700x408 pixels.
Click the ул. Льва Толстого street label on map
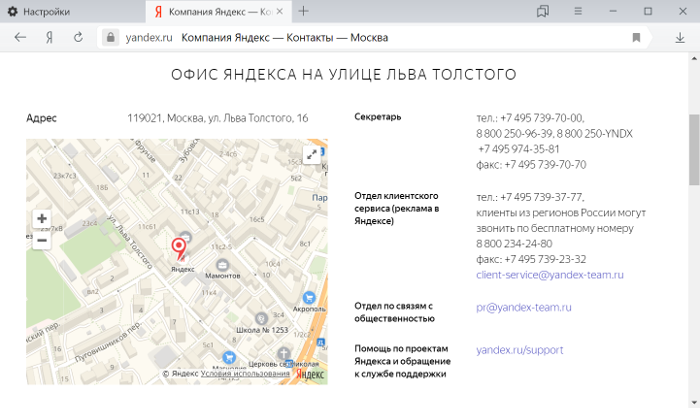click(129, 241)
